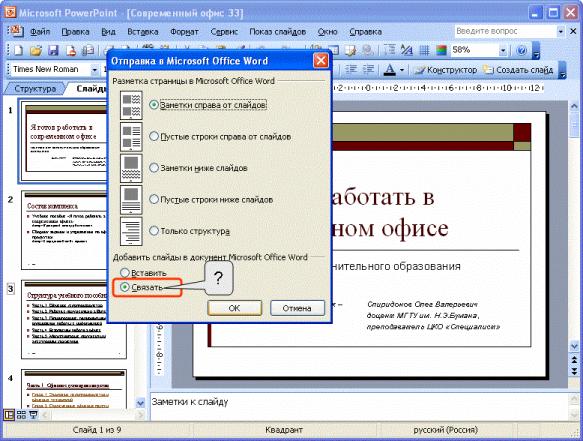Screen dimensions: 583x441
Task: Click the E-mail recipient toolbar icon
Action: pos(88,50)
